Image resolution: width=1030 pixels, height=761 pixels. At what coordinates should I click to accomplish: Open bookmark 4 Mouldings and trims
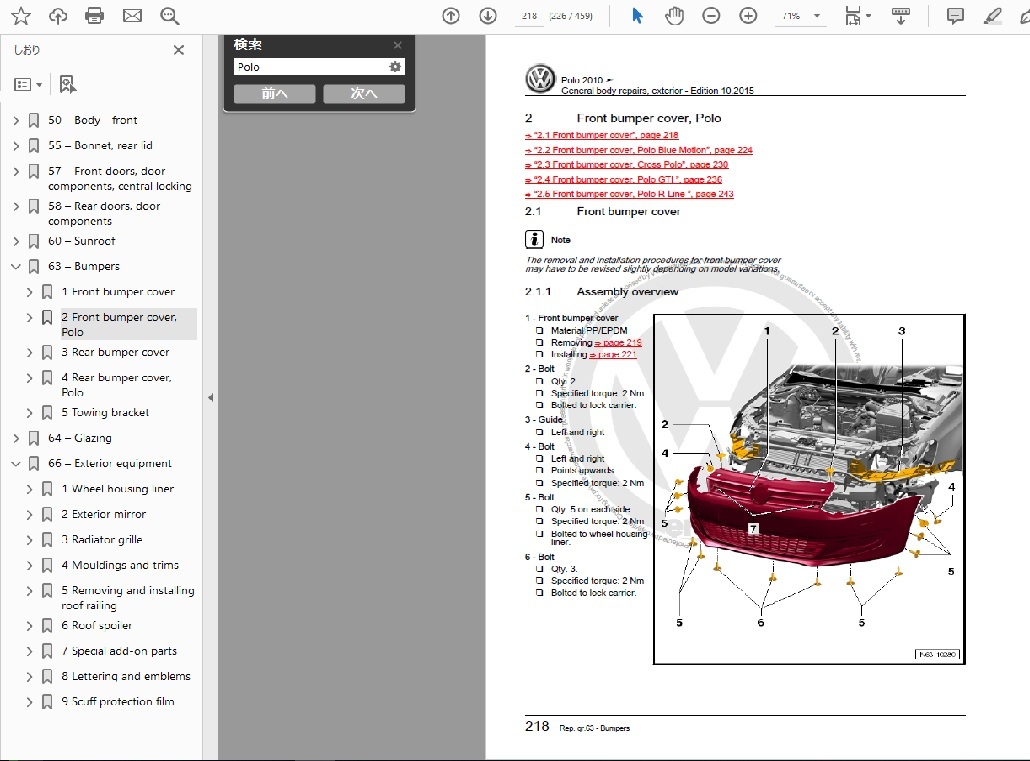(x=120, y=565)
